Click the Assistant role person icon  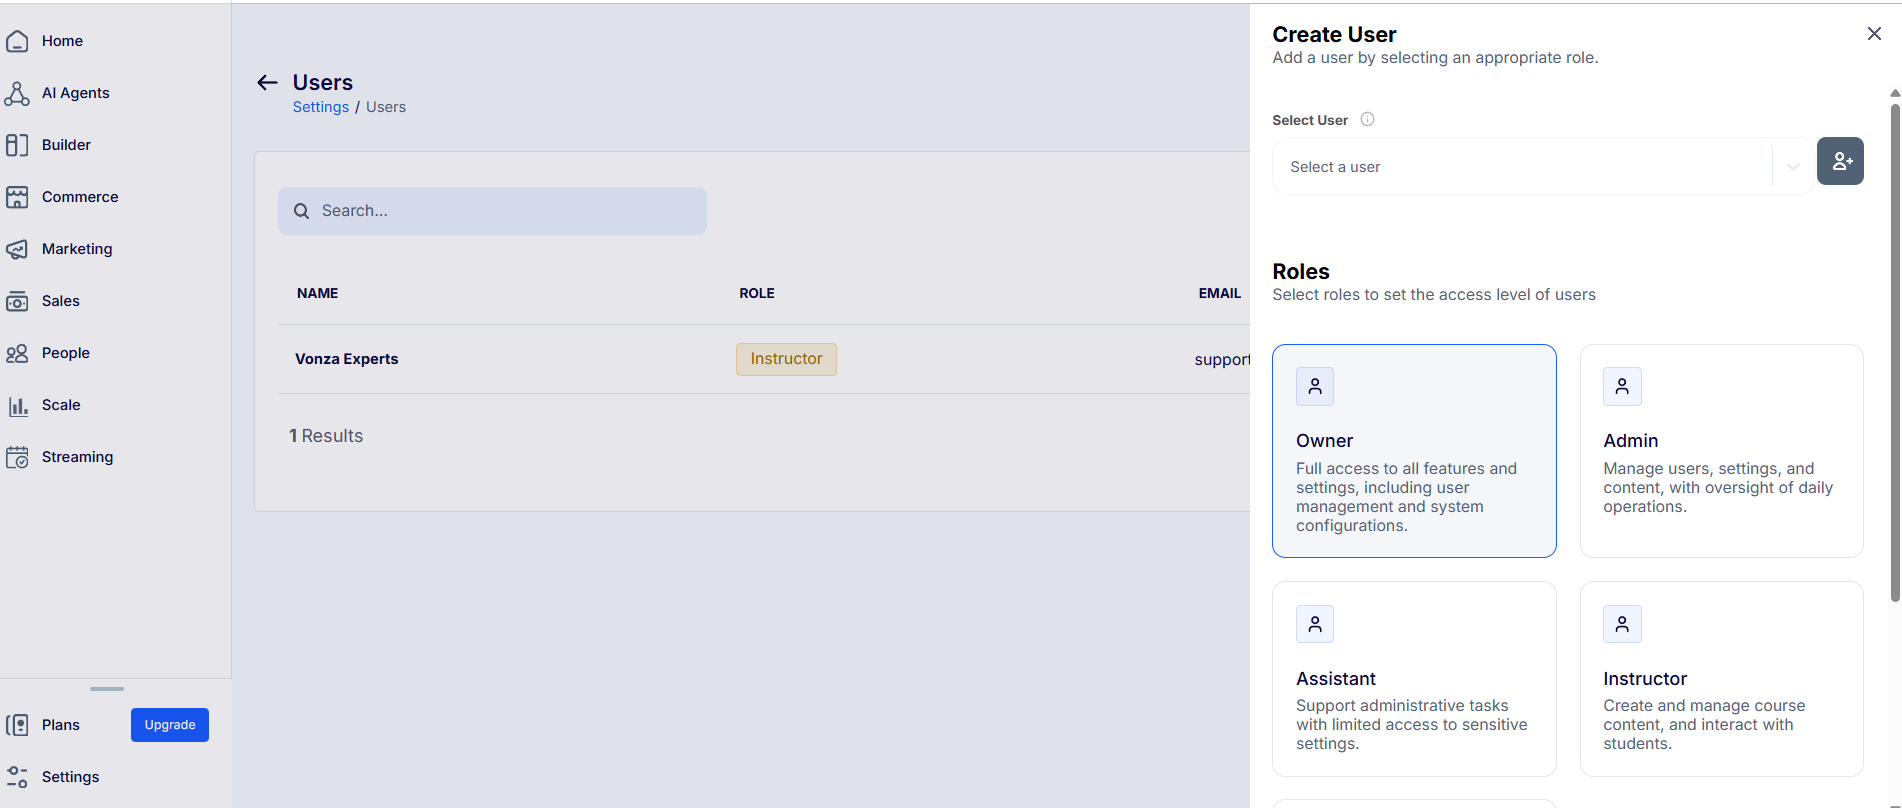[x=1315, y=624]
